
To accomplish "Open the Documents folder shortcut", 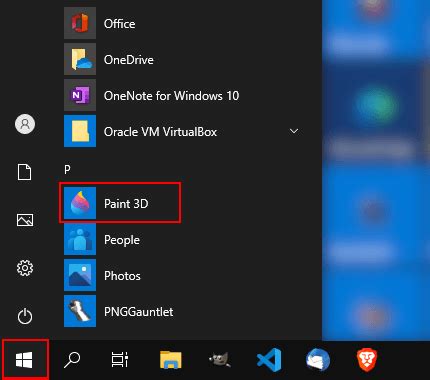I will (25, 172).
